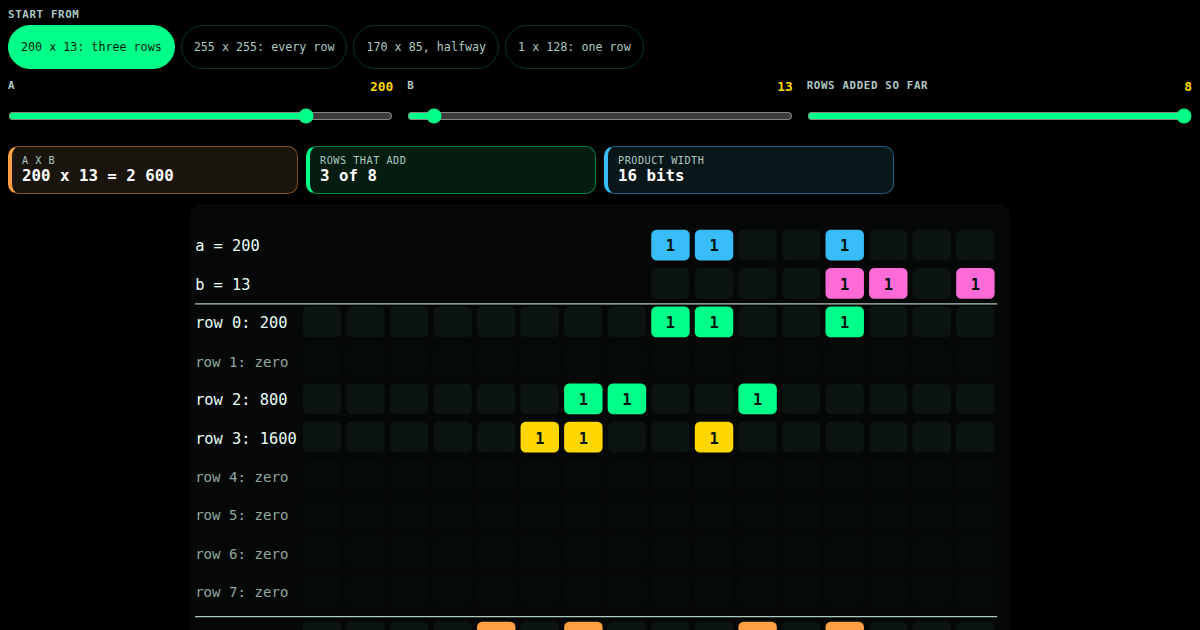The width and height of the screenshot is (1200, 630).
Task: Click the rightmost green 1 bit in row 0: 200
Action: (x=845, y=322)
